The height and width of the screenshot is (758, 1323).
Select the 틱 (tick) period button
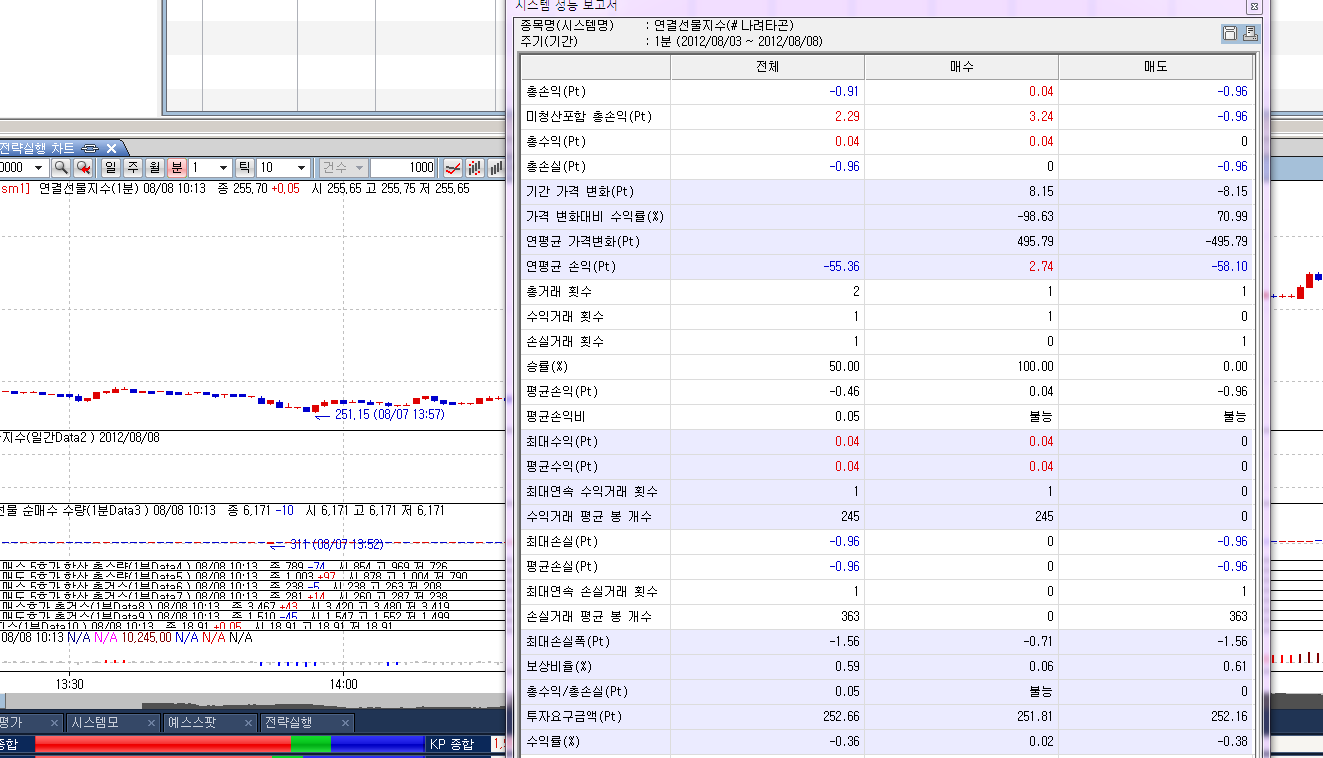[244, 168]
